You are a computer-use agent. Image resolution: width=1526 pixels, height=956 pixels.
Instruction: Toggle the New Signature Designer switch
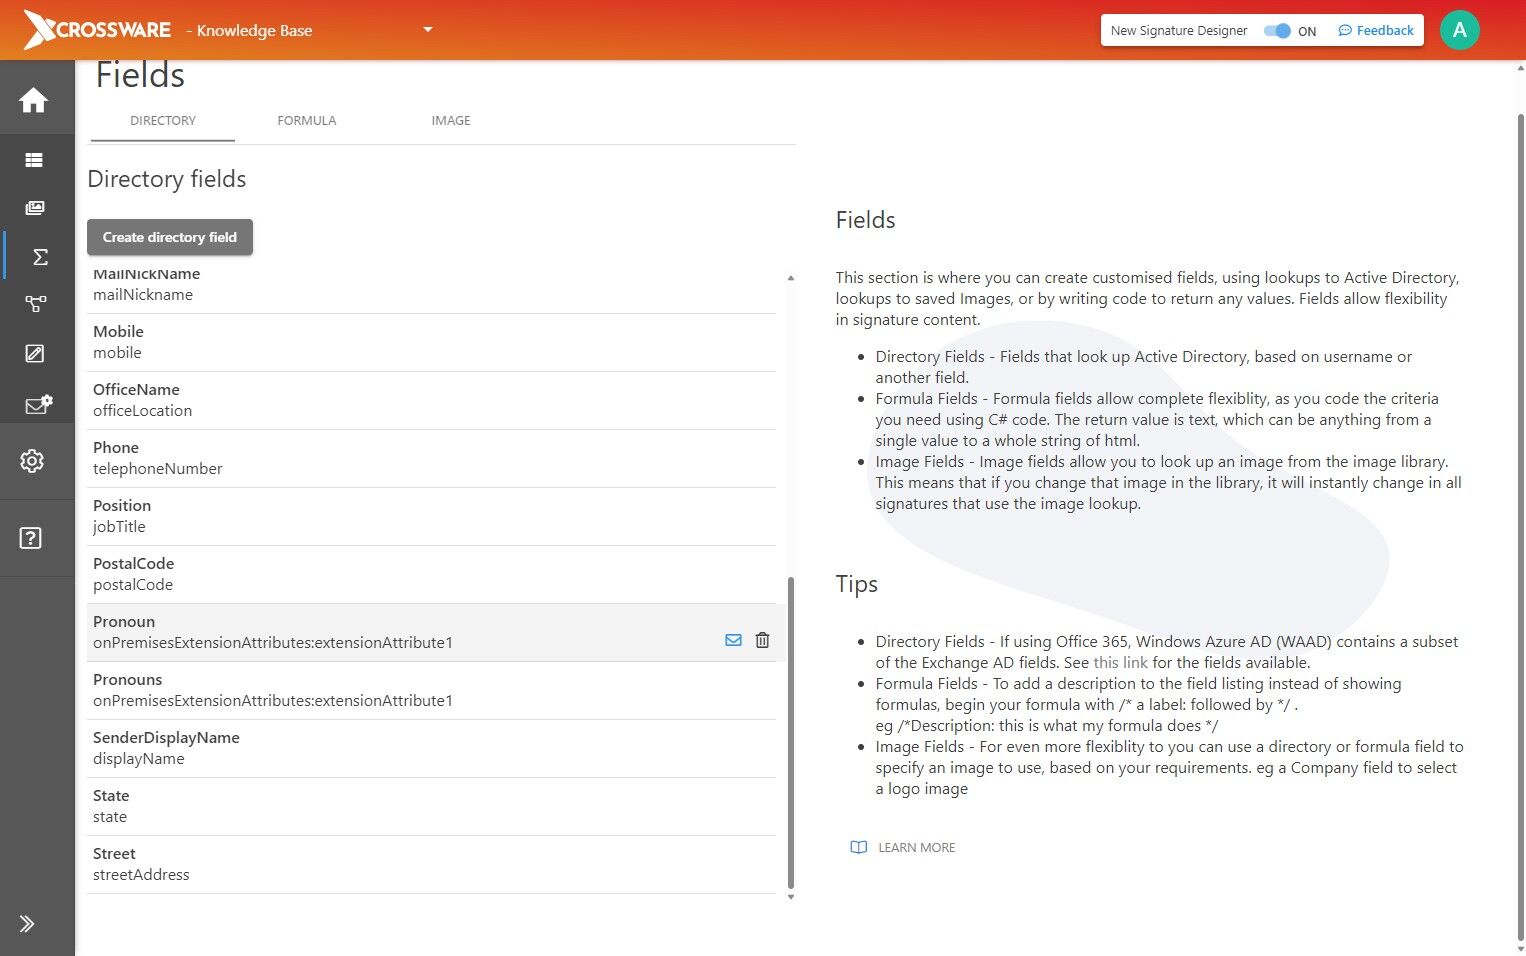pyautogui.click(x=1277, y=31)
